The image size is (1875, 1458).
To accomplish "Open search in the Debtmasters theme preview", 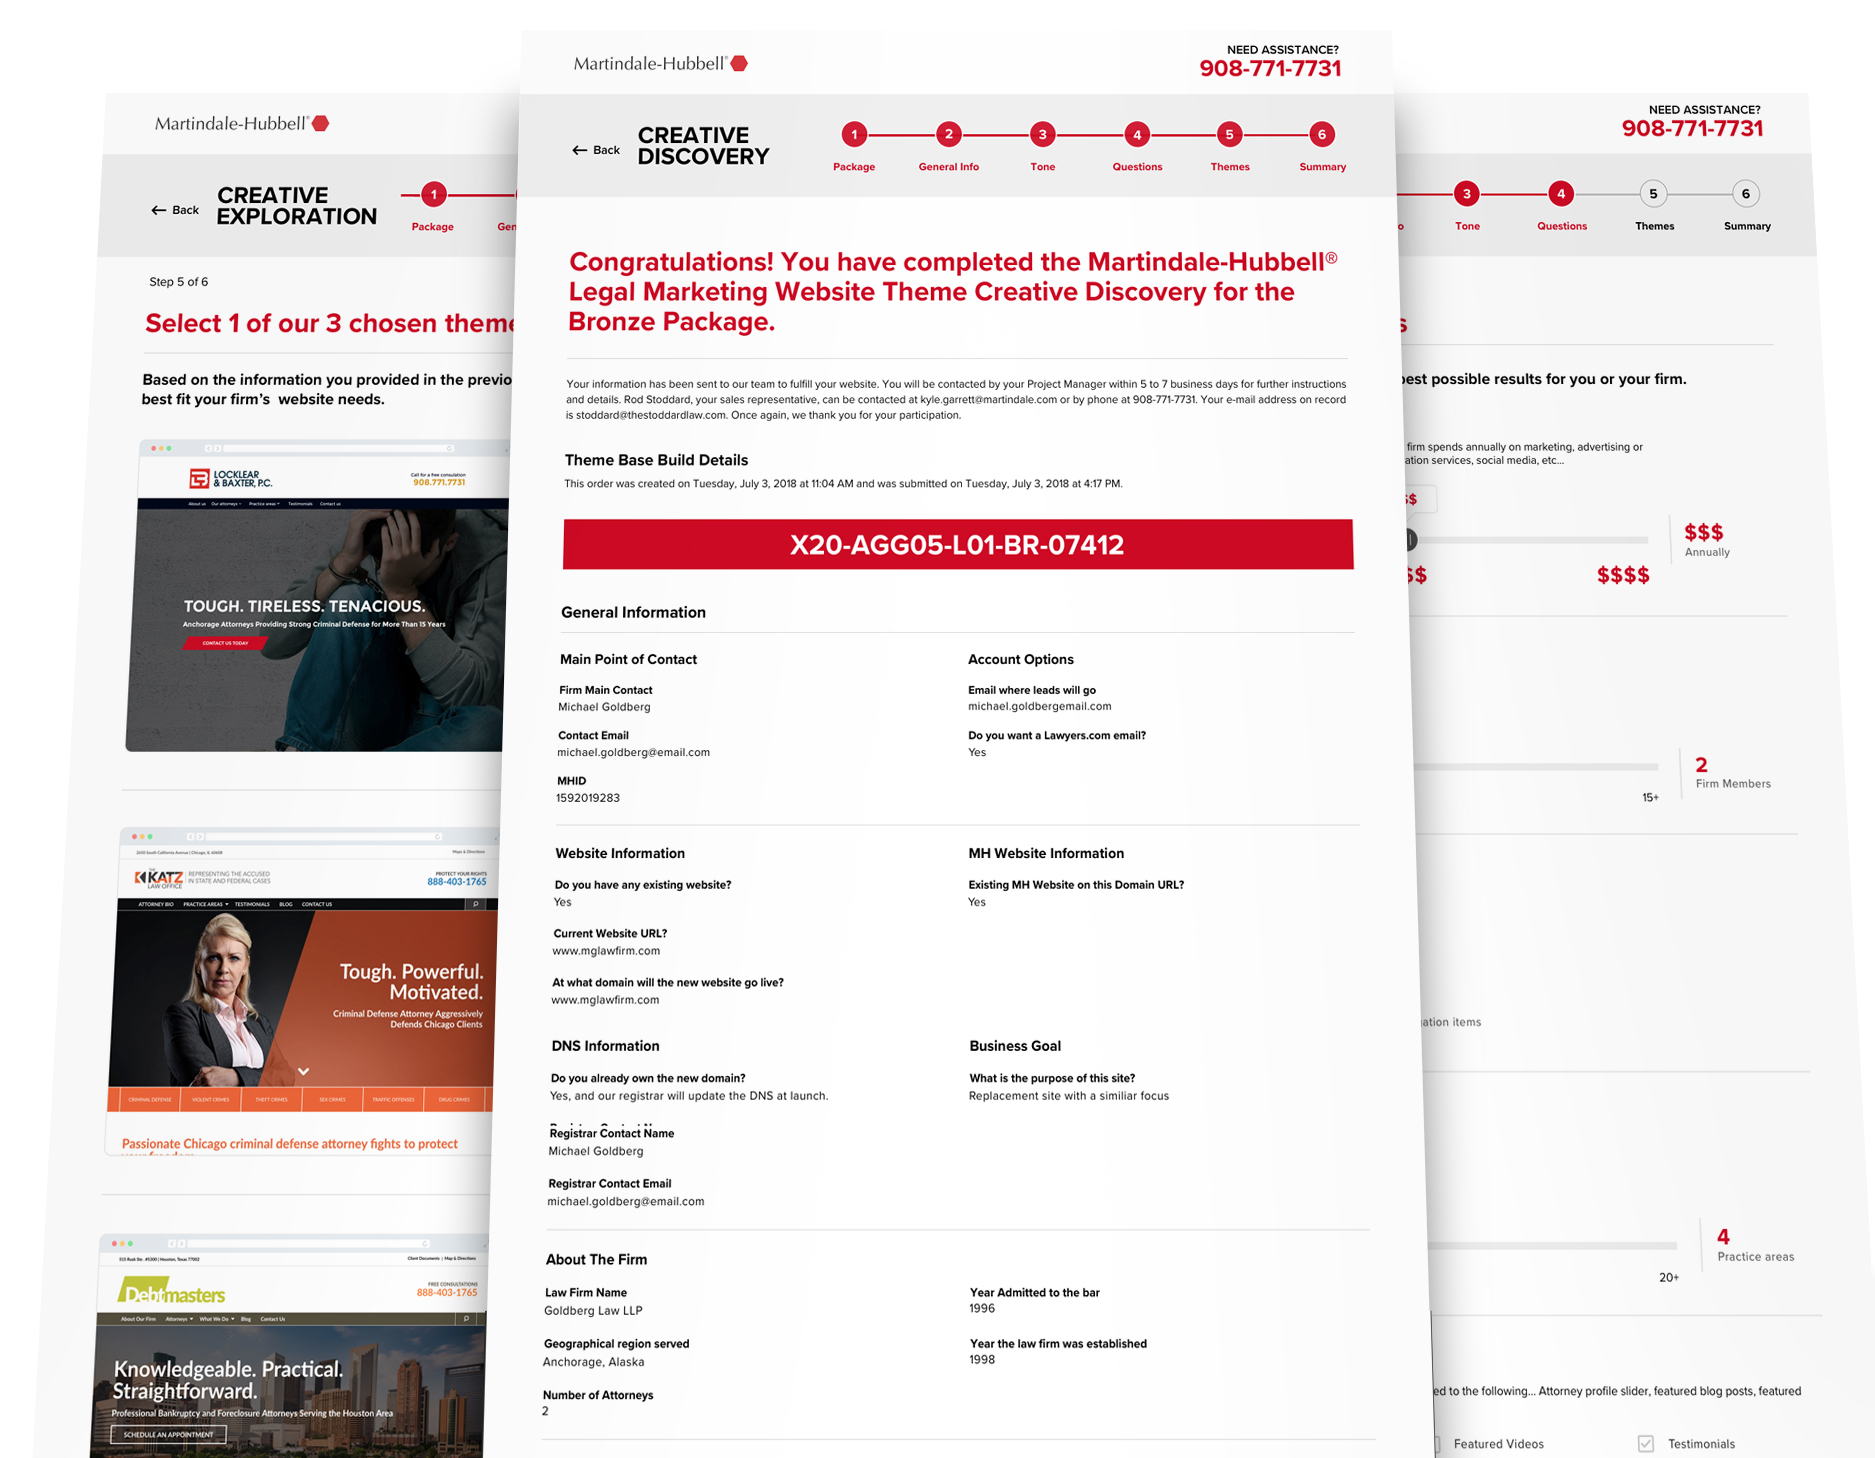I will pyautogui.click(x=466, y=1319).
